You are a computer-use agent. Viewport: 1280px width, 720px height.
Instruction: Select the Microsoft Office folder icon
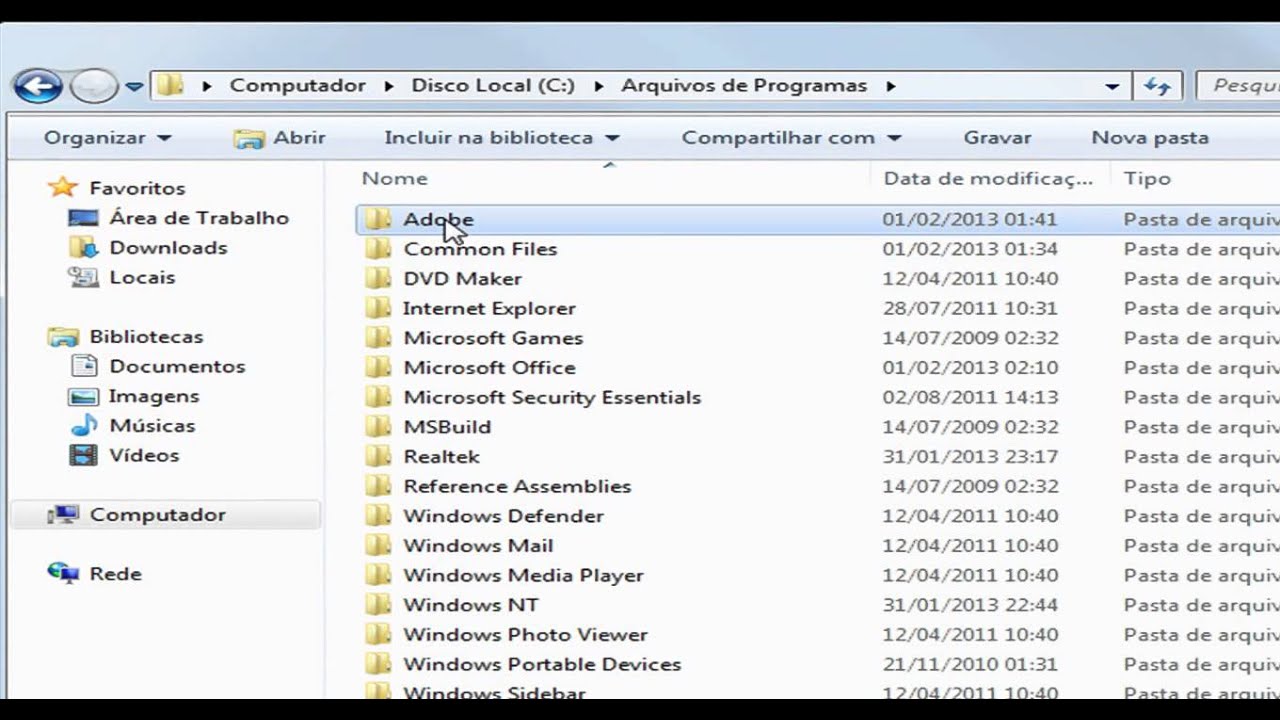point(377,368)
